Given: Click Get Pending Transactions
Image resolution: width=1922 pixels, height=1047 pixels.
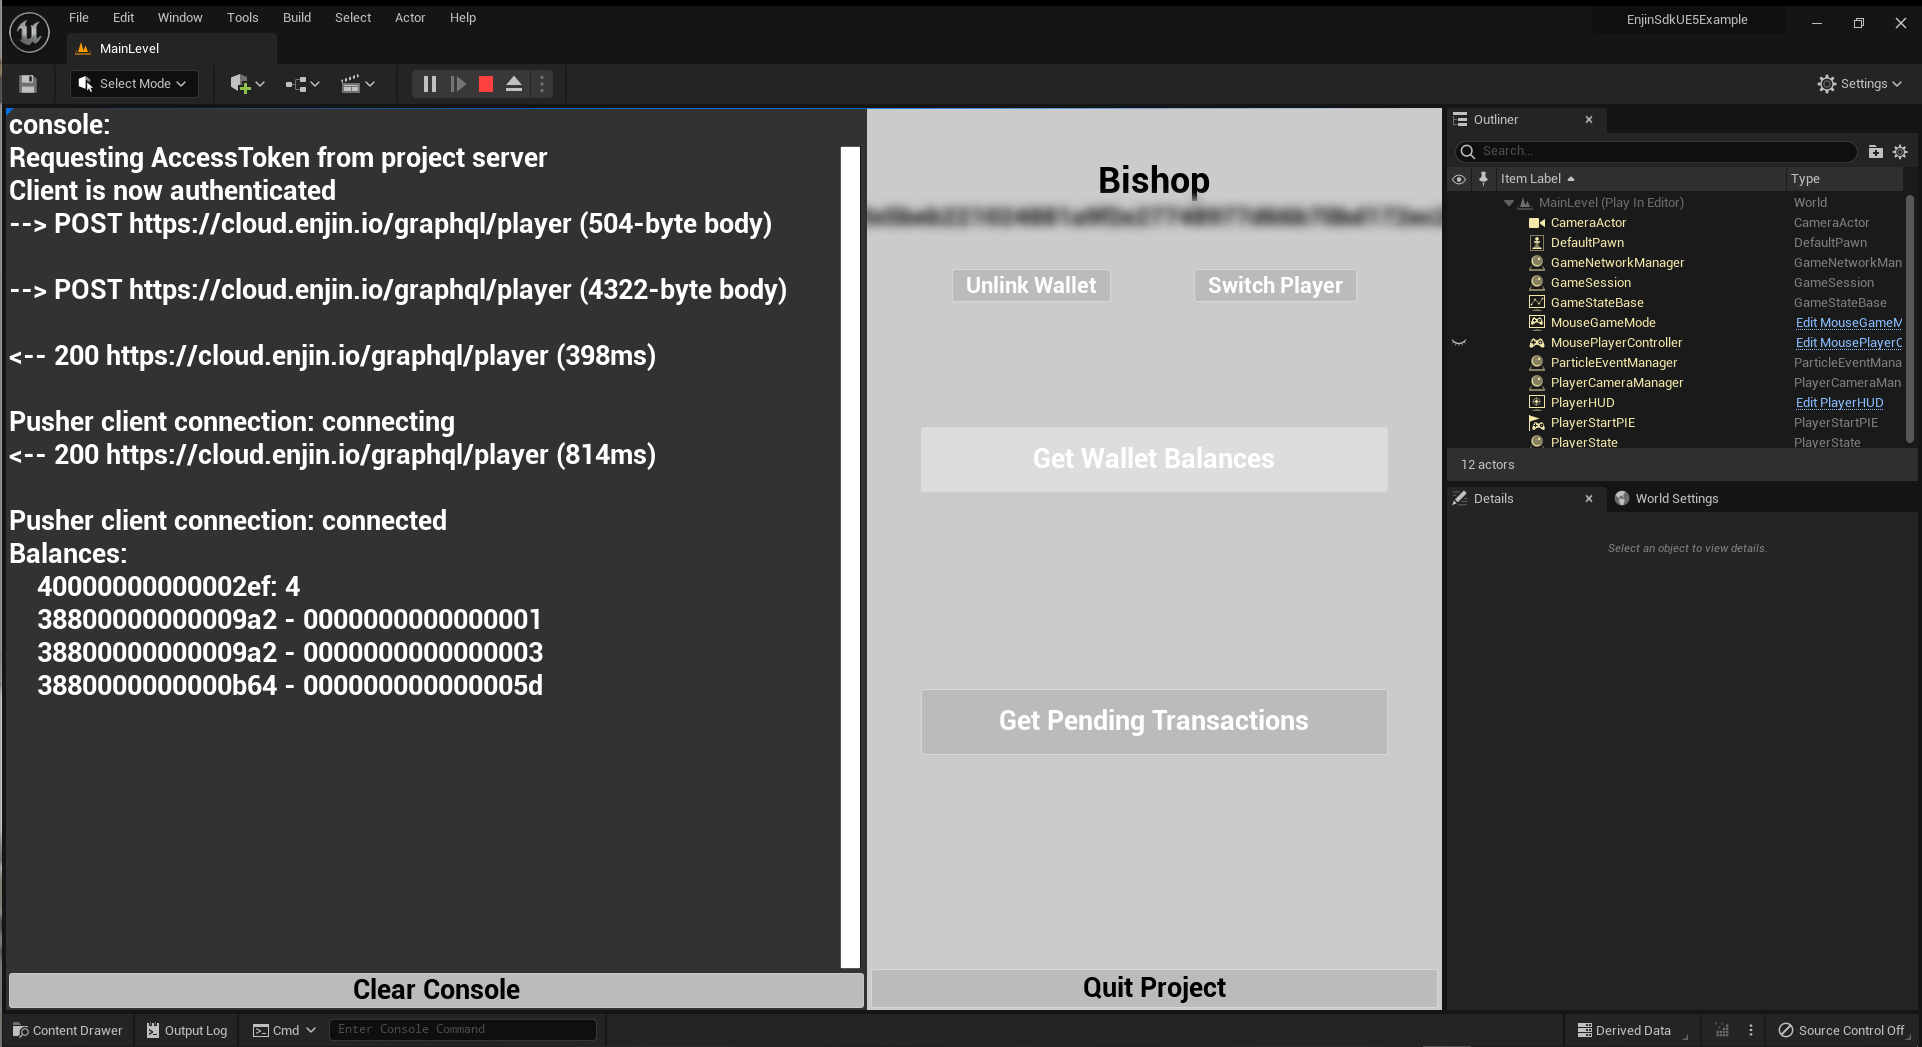Looking at the screenshot, I should [1154, 721].
